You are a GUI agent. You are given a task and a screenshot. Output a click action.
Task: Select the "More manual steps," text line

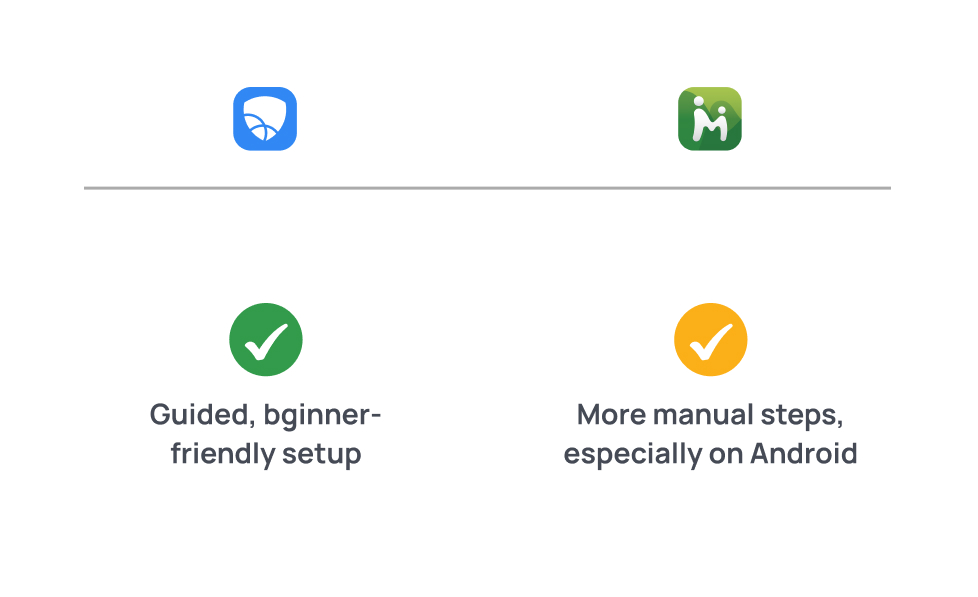point(711,415)
